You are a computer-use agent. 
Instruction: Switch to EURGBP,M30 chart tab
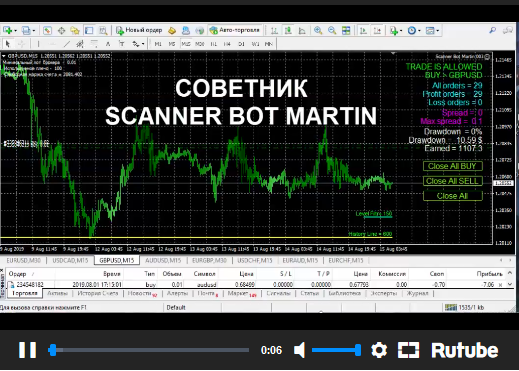point(209,260)
